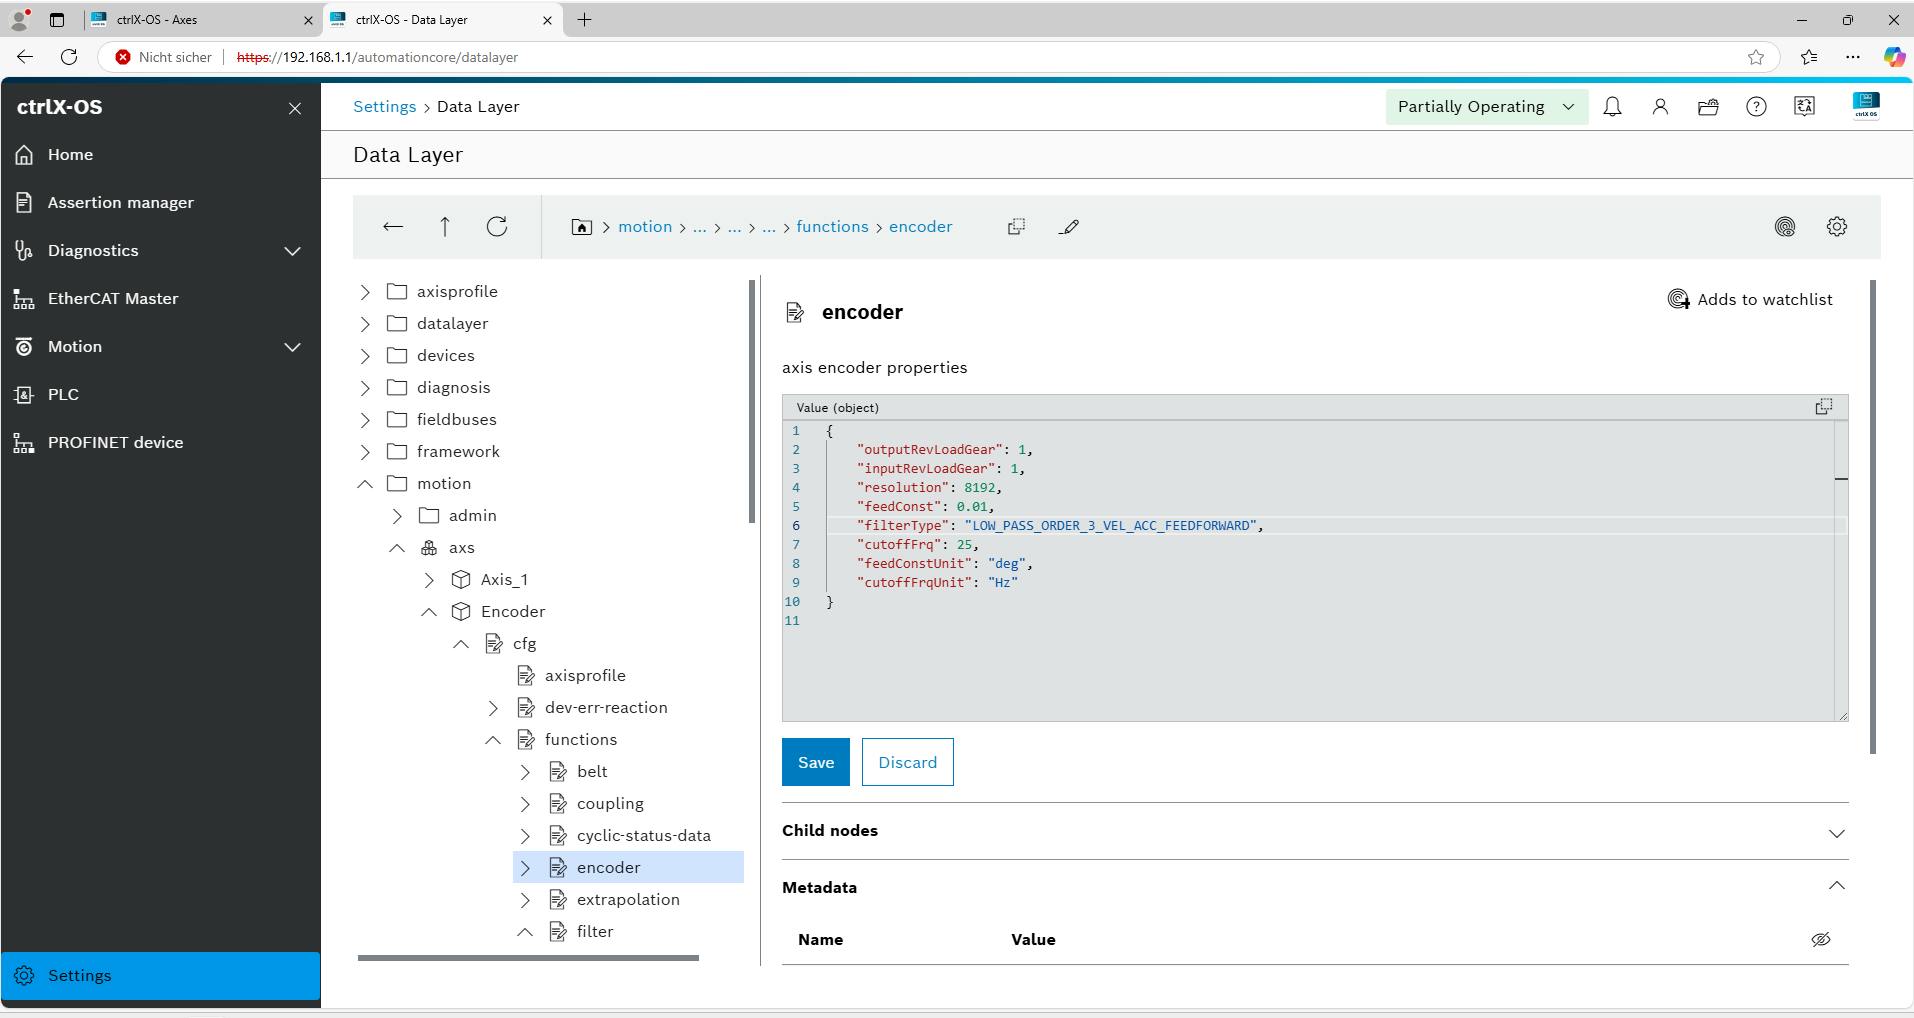
Task: Click the Save button
Action: (815, 762)
